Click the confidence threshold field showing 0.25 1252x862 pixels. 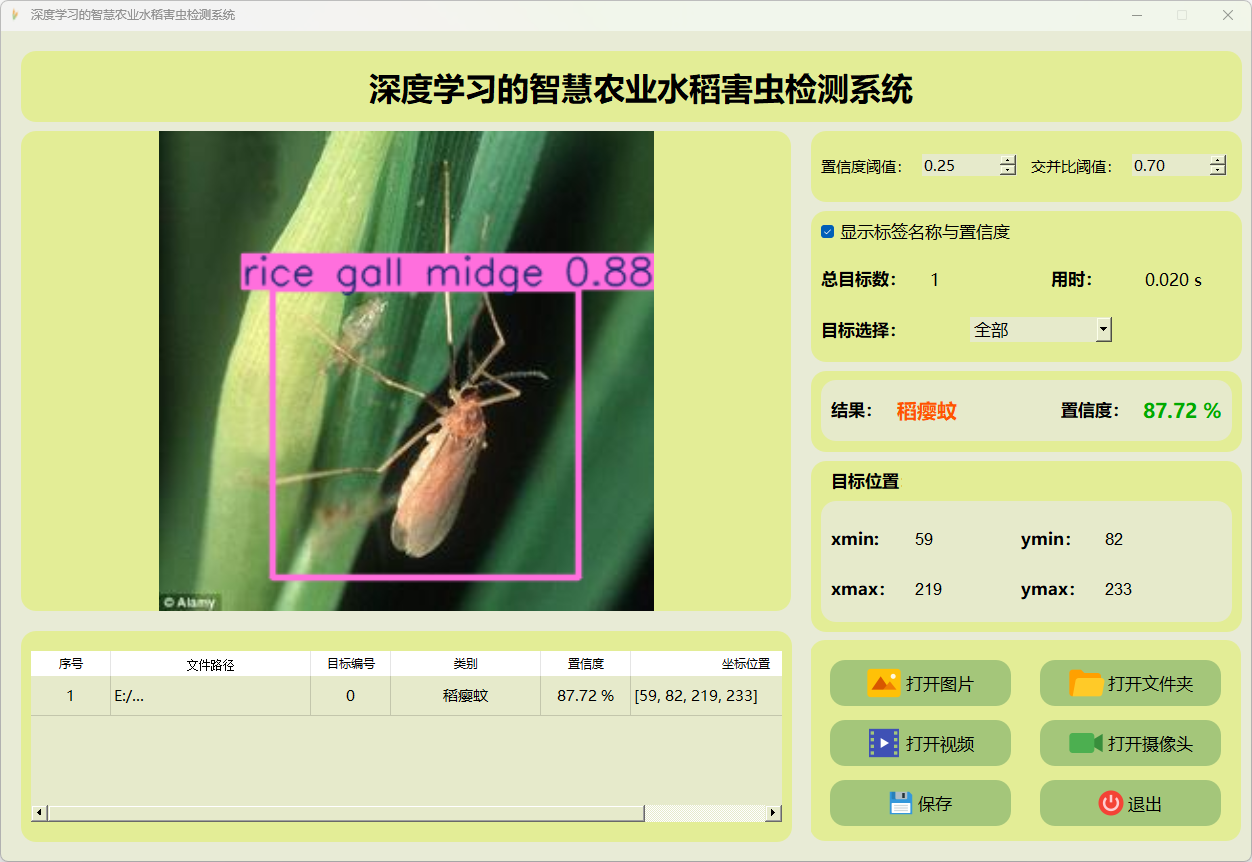tap(958, 166)
